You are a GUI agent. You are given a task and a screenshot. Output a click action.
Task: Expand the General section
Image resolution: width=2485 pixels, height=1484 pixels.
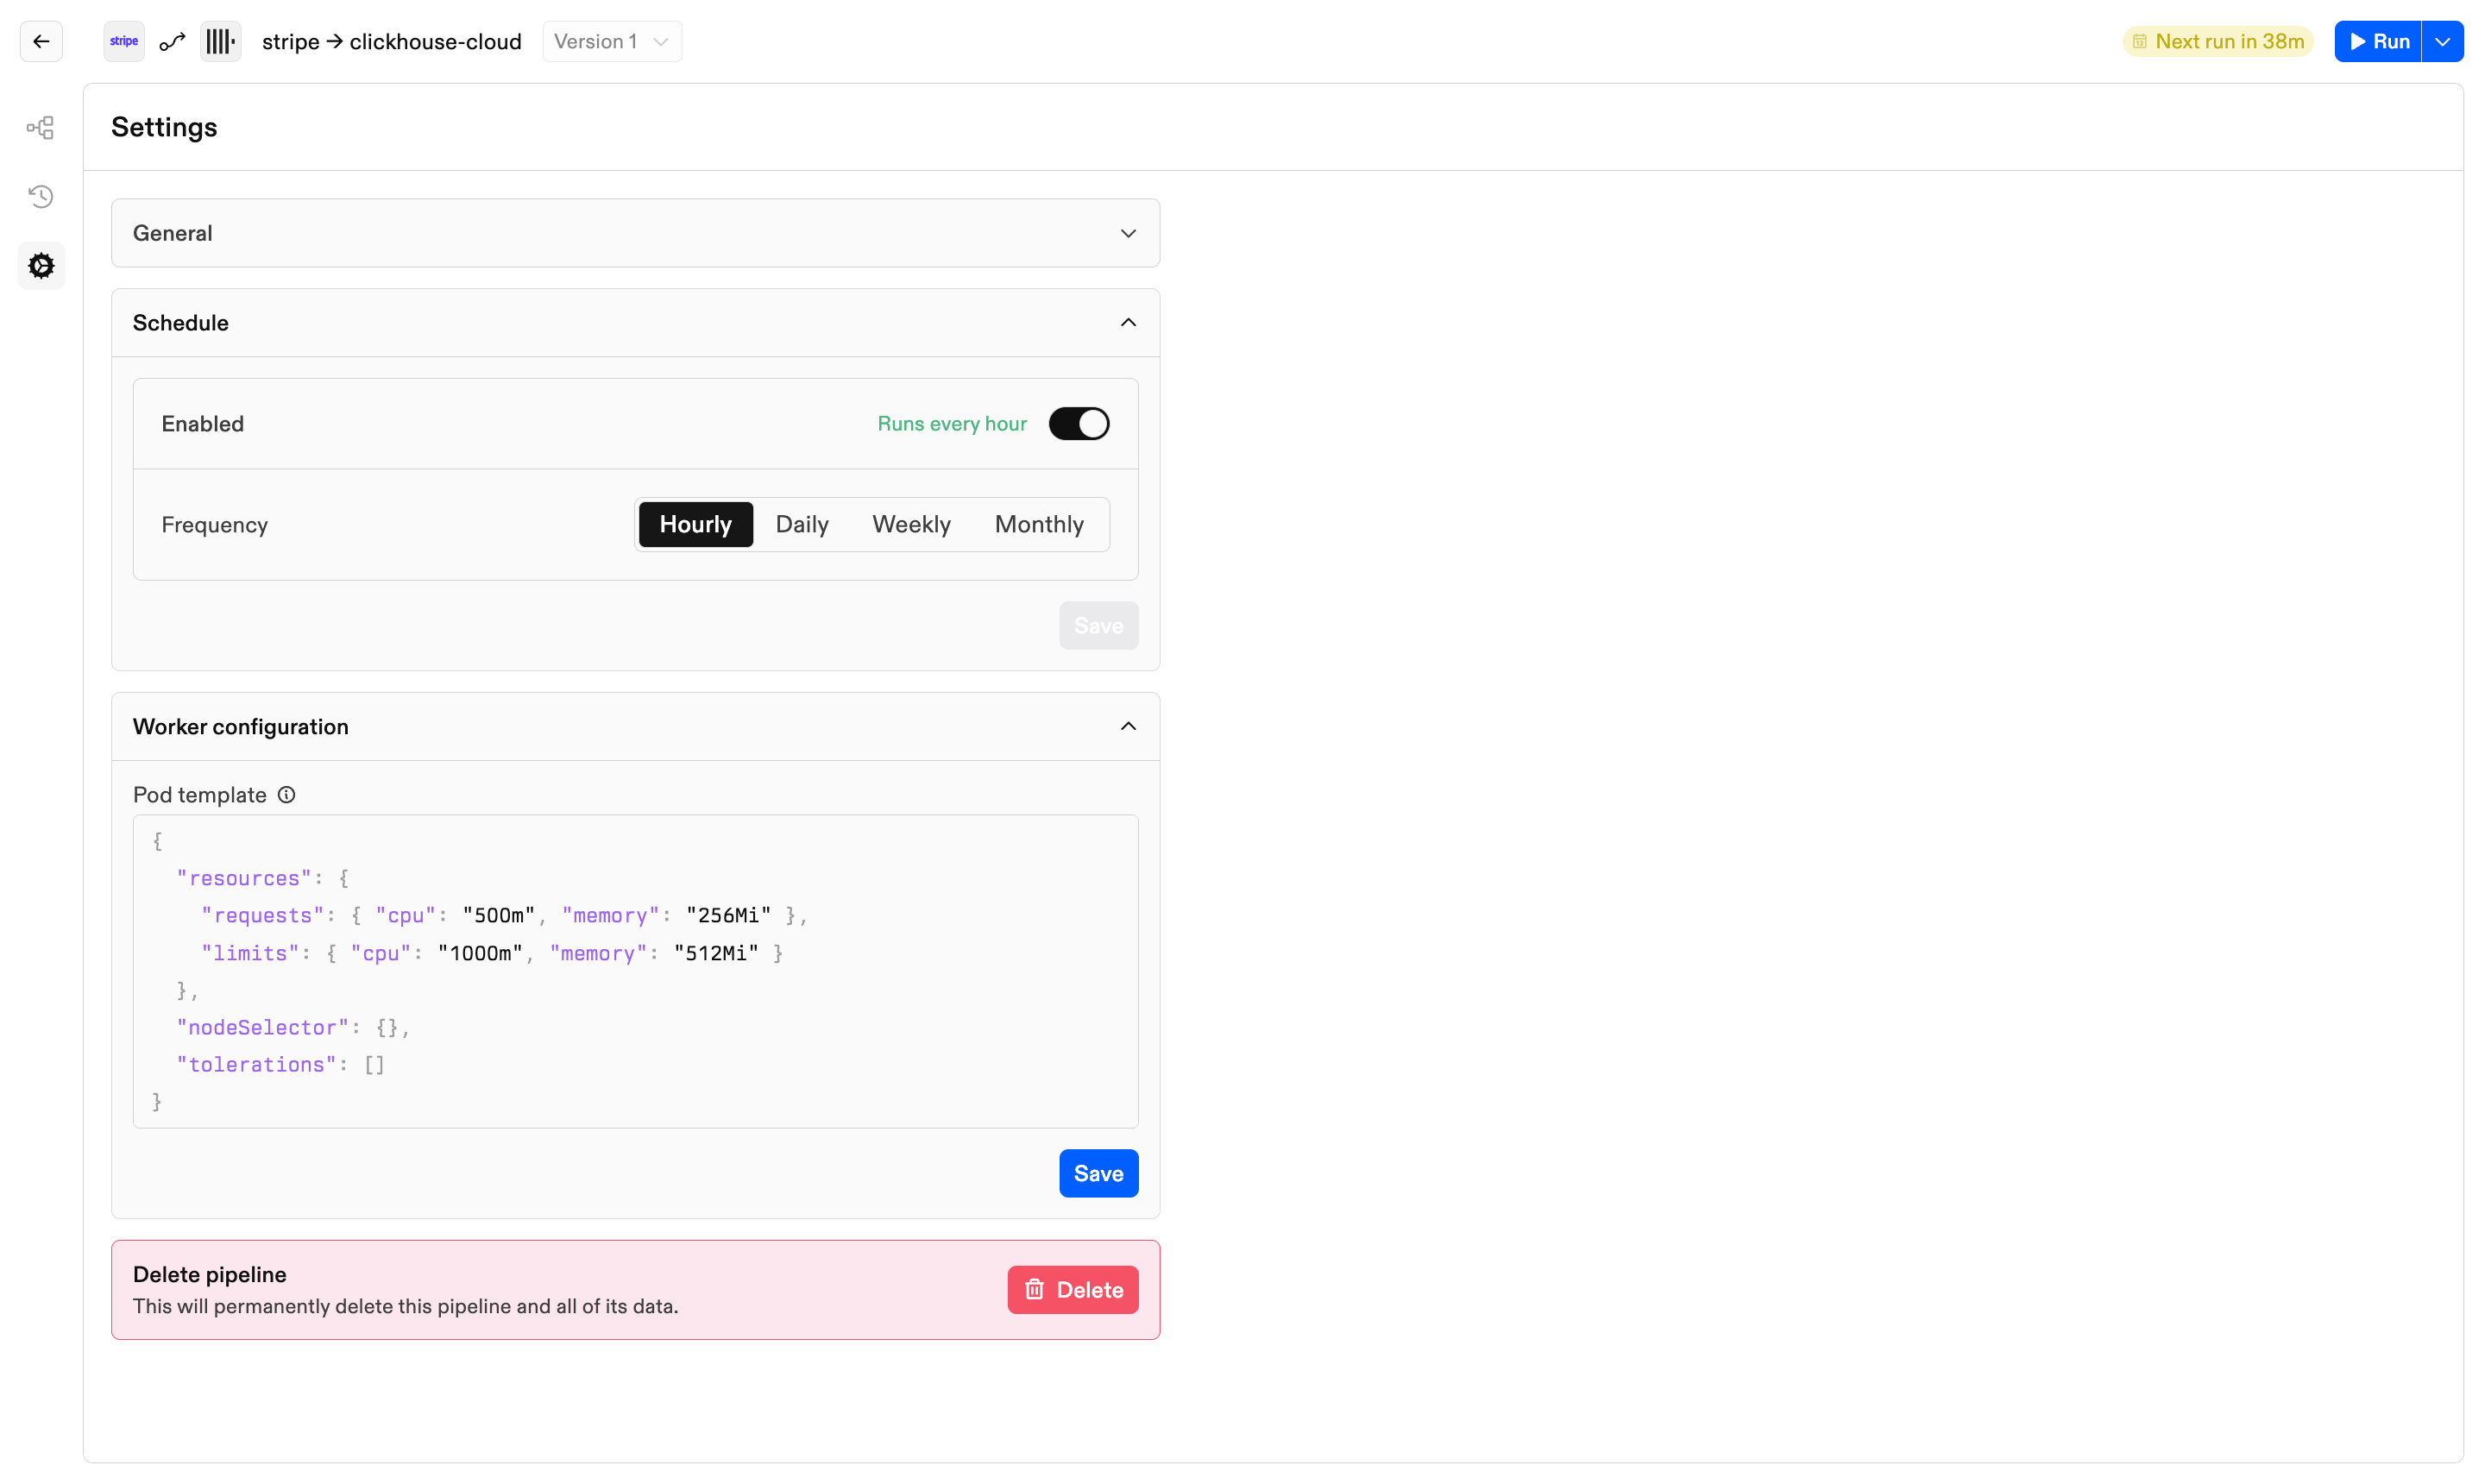[635, 233]
